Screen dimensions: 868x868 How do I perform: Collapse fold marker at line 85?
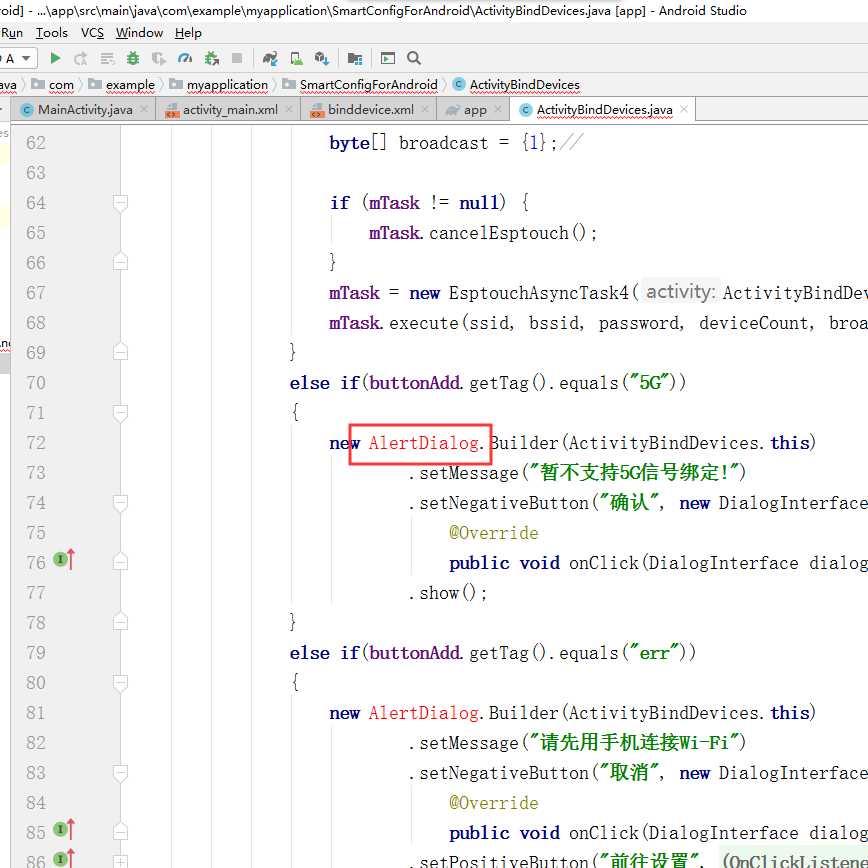coord(120,832)
